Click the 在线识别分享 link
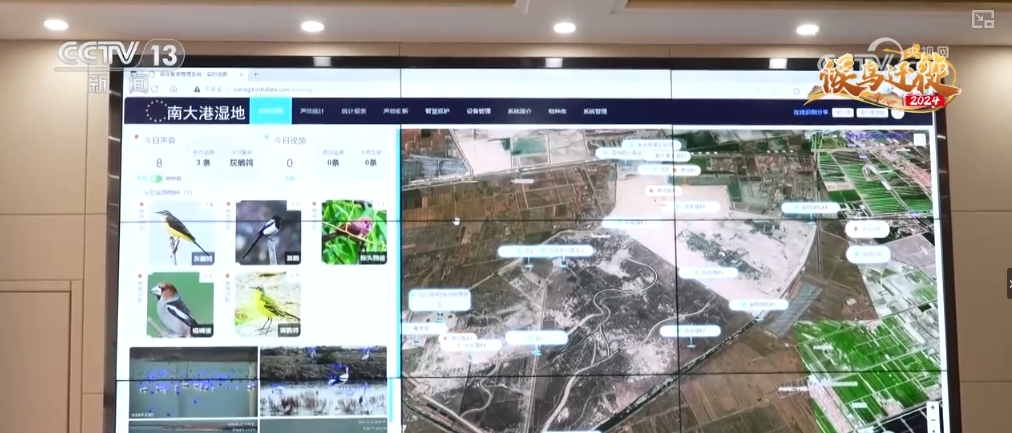Image resolution: width=1012 pixels, height=433 pixels. click(x=809, y=113)
